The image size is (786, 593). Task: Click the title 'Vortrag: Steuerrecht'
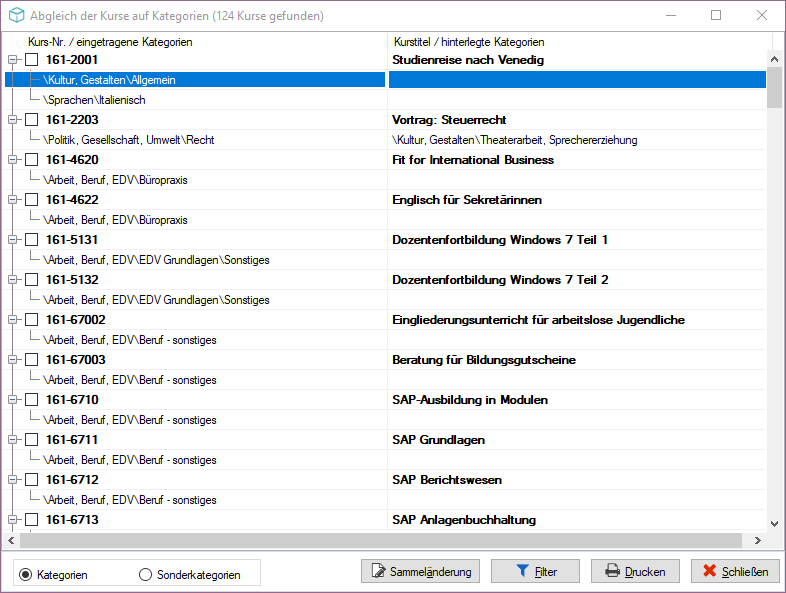click(449, 120)
